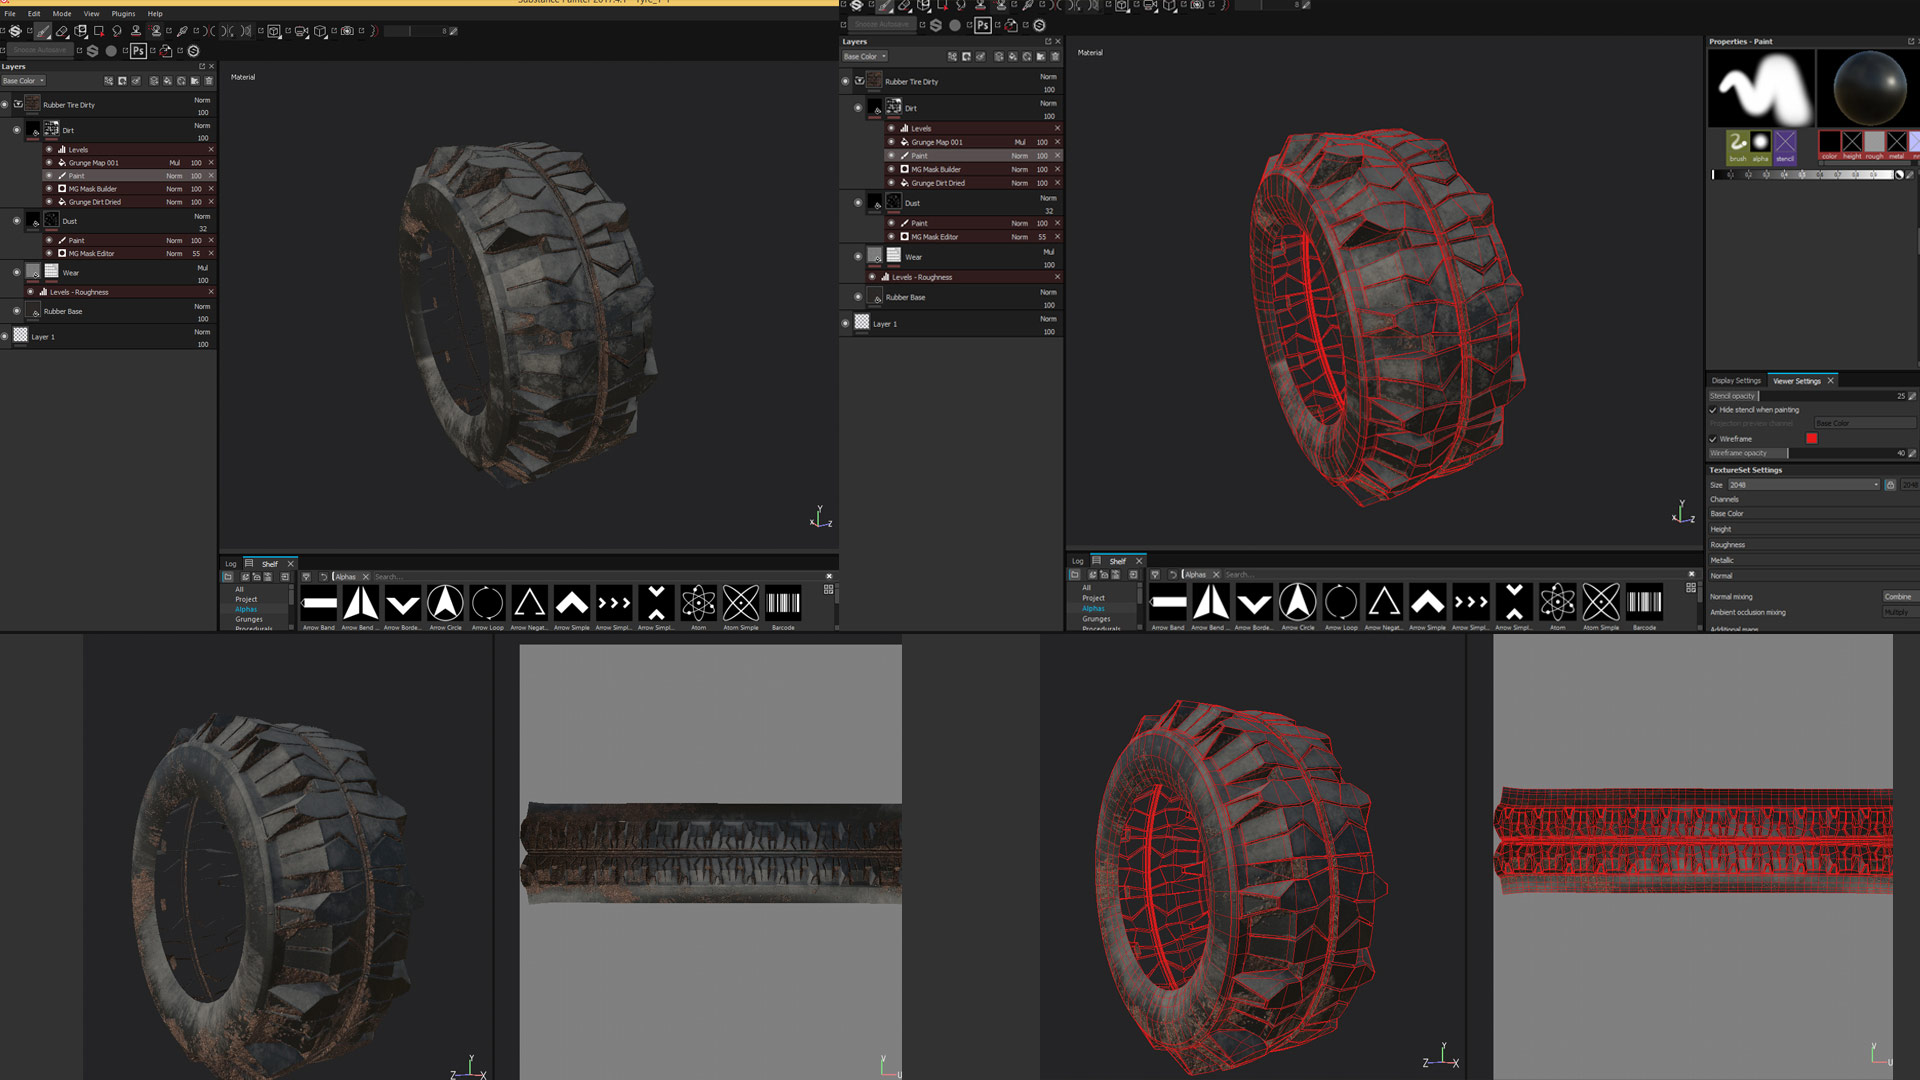Select the Clone stamp tool in left toolbar
1920x1080 pixels.
click(136, 31)
